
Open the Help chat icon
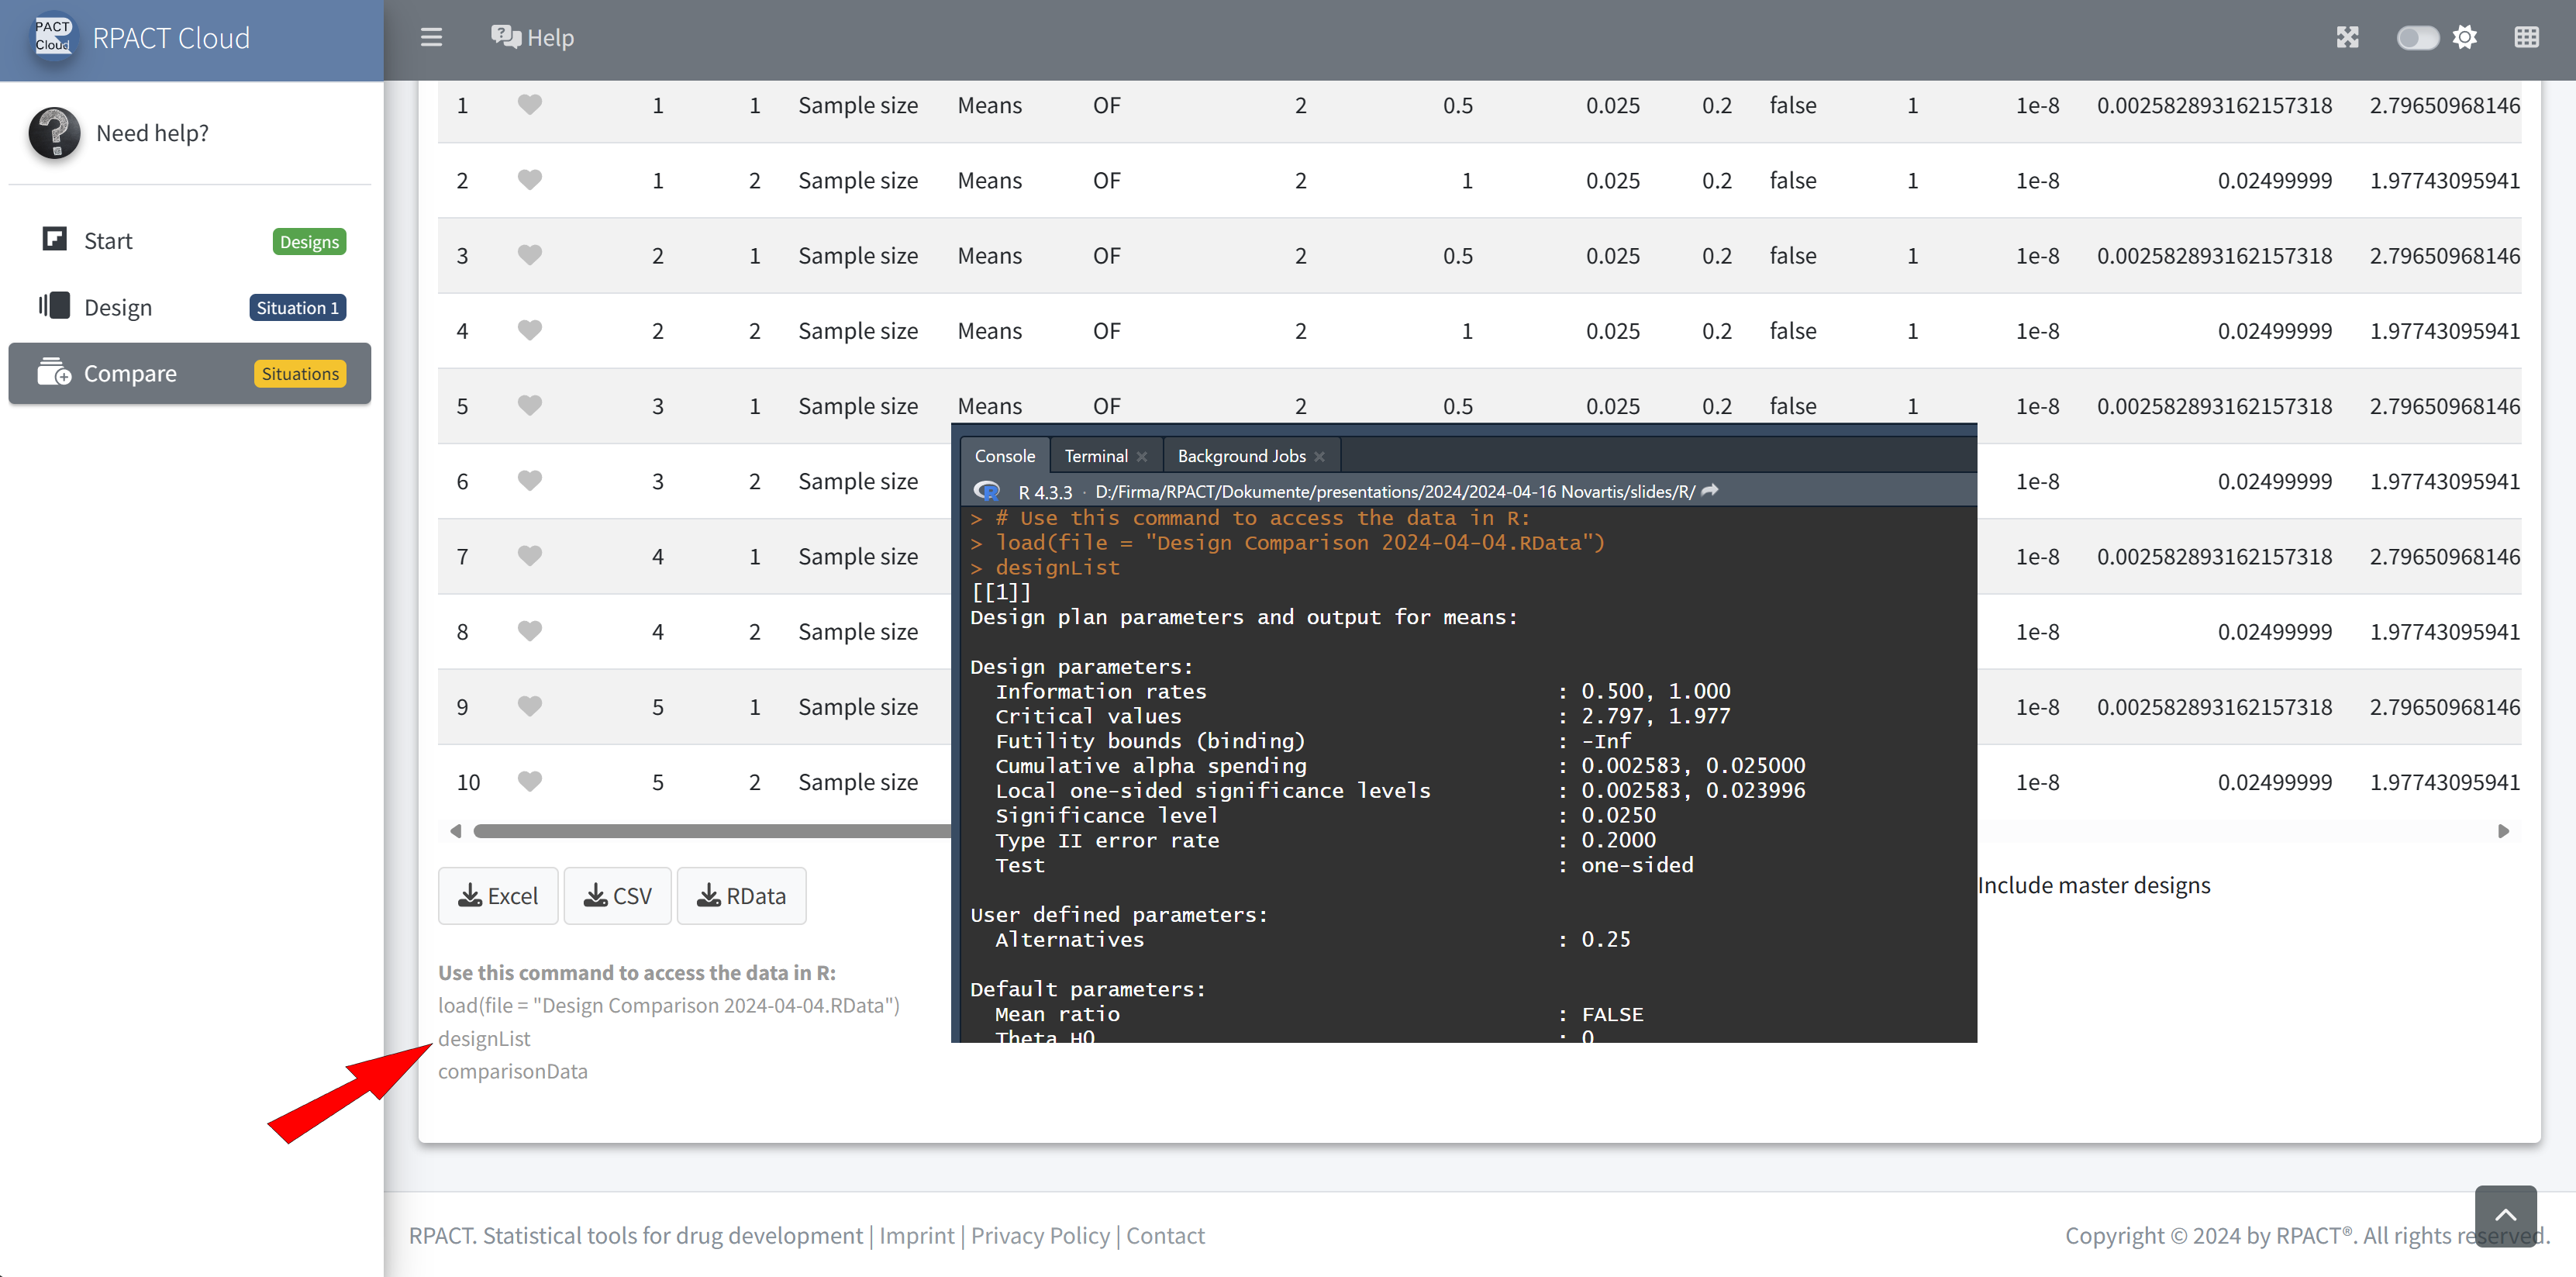tap(505, 38)
